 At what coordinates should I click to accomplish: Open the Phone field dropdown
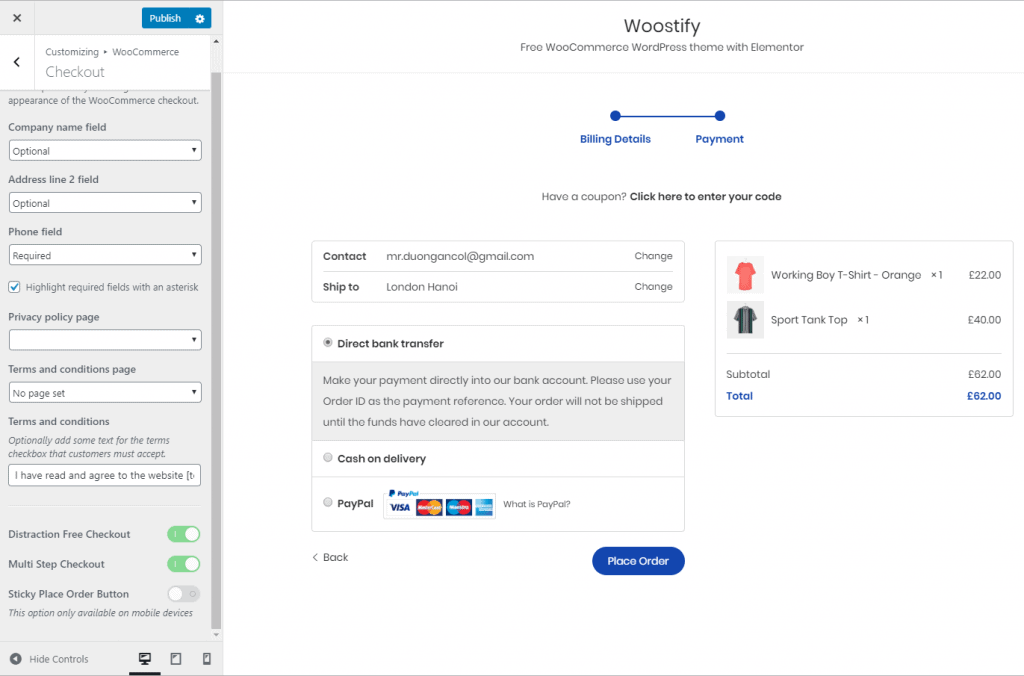click(105, 255)
